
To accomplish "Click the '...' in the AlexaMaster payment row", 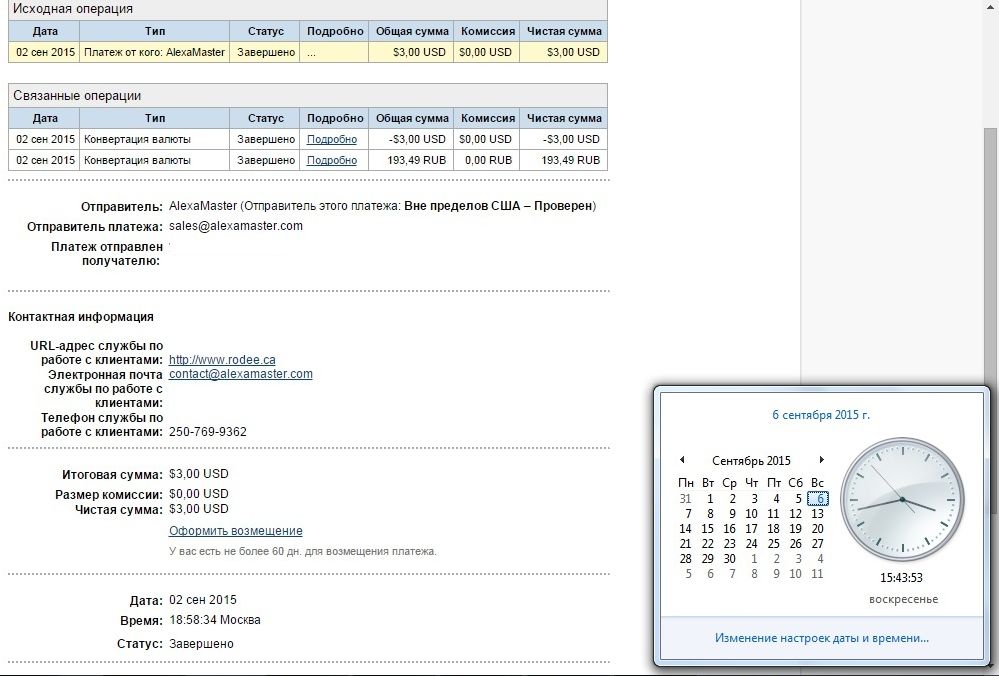I will click(311, 52).
